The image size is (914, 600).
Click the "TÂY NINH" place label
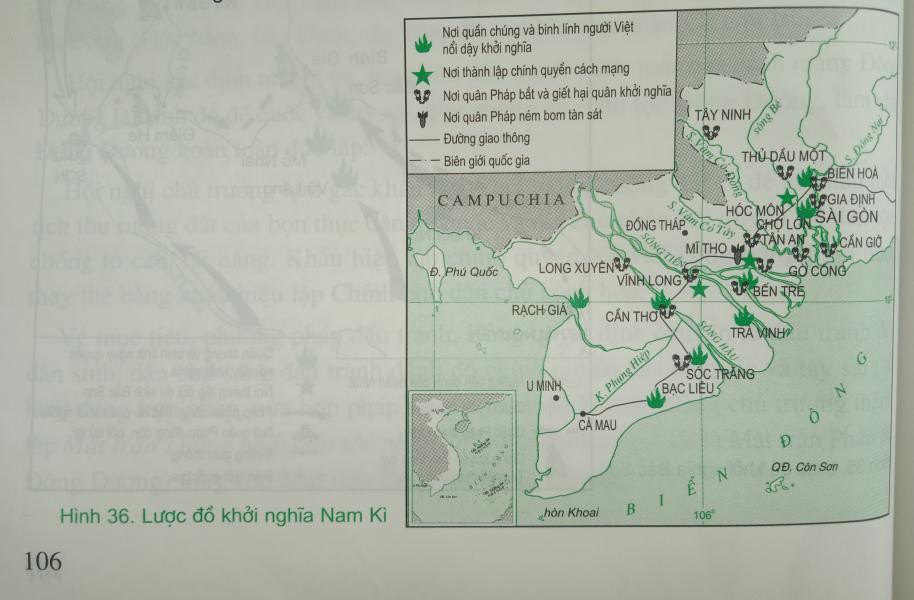click(x=723, y=115)
